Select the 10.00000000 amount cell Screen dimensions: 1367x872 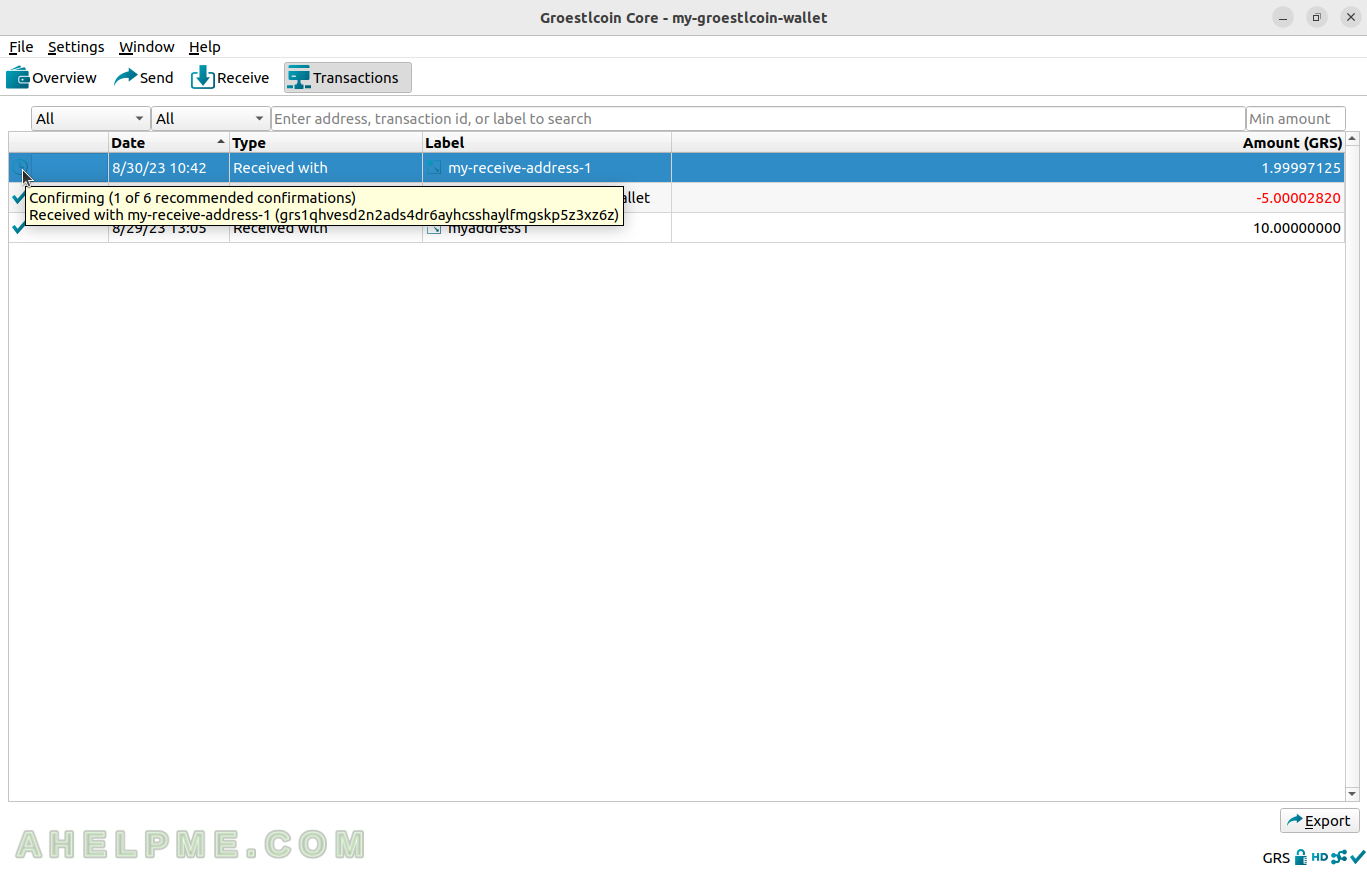tap(1008, 228)
